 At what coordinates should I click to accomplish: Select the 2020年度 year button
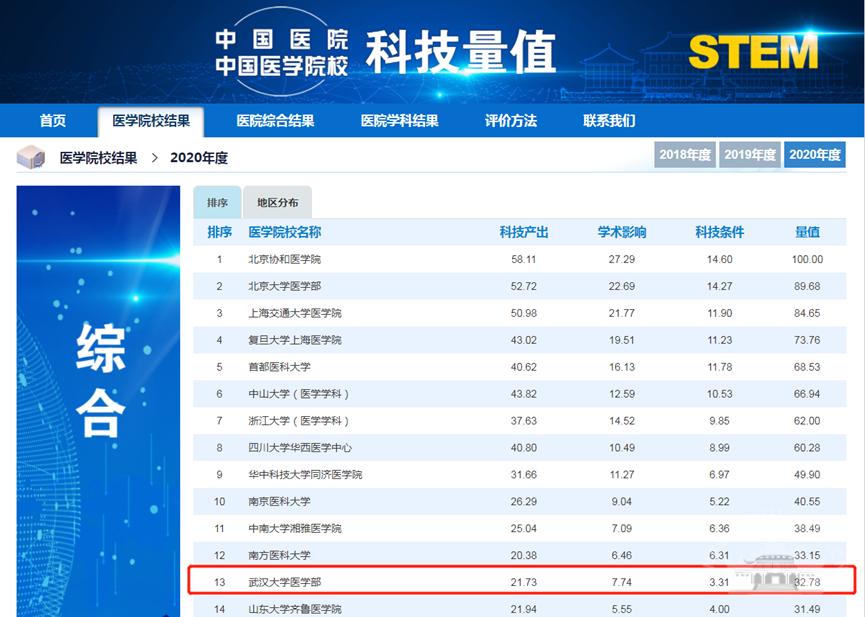[x=814, y=155]
